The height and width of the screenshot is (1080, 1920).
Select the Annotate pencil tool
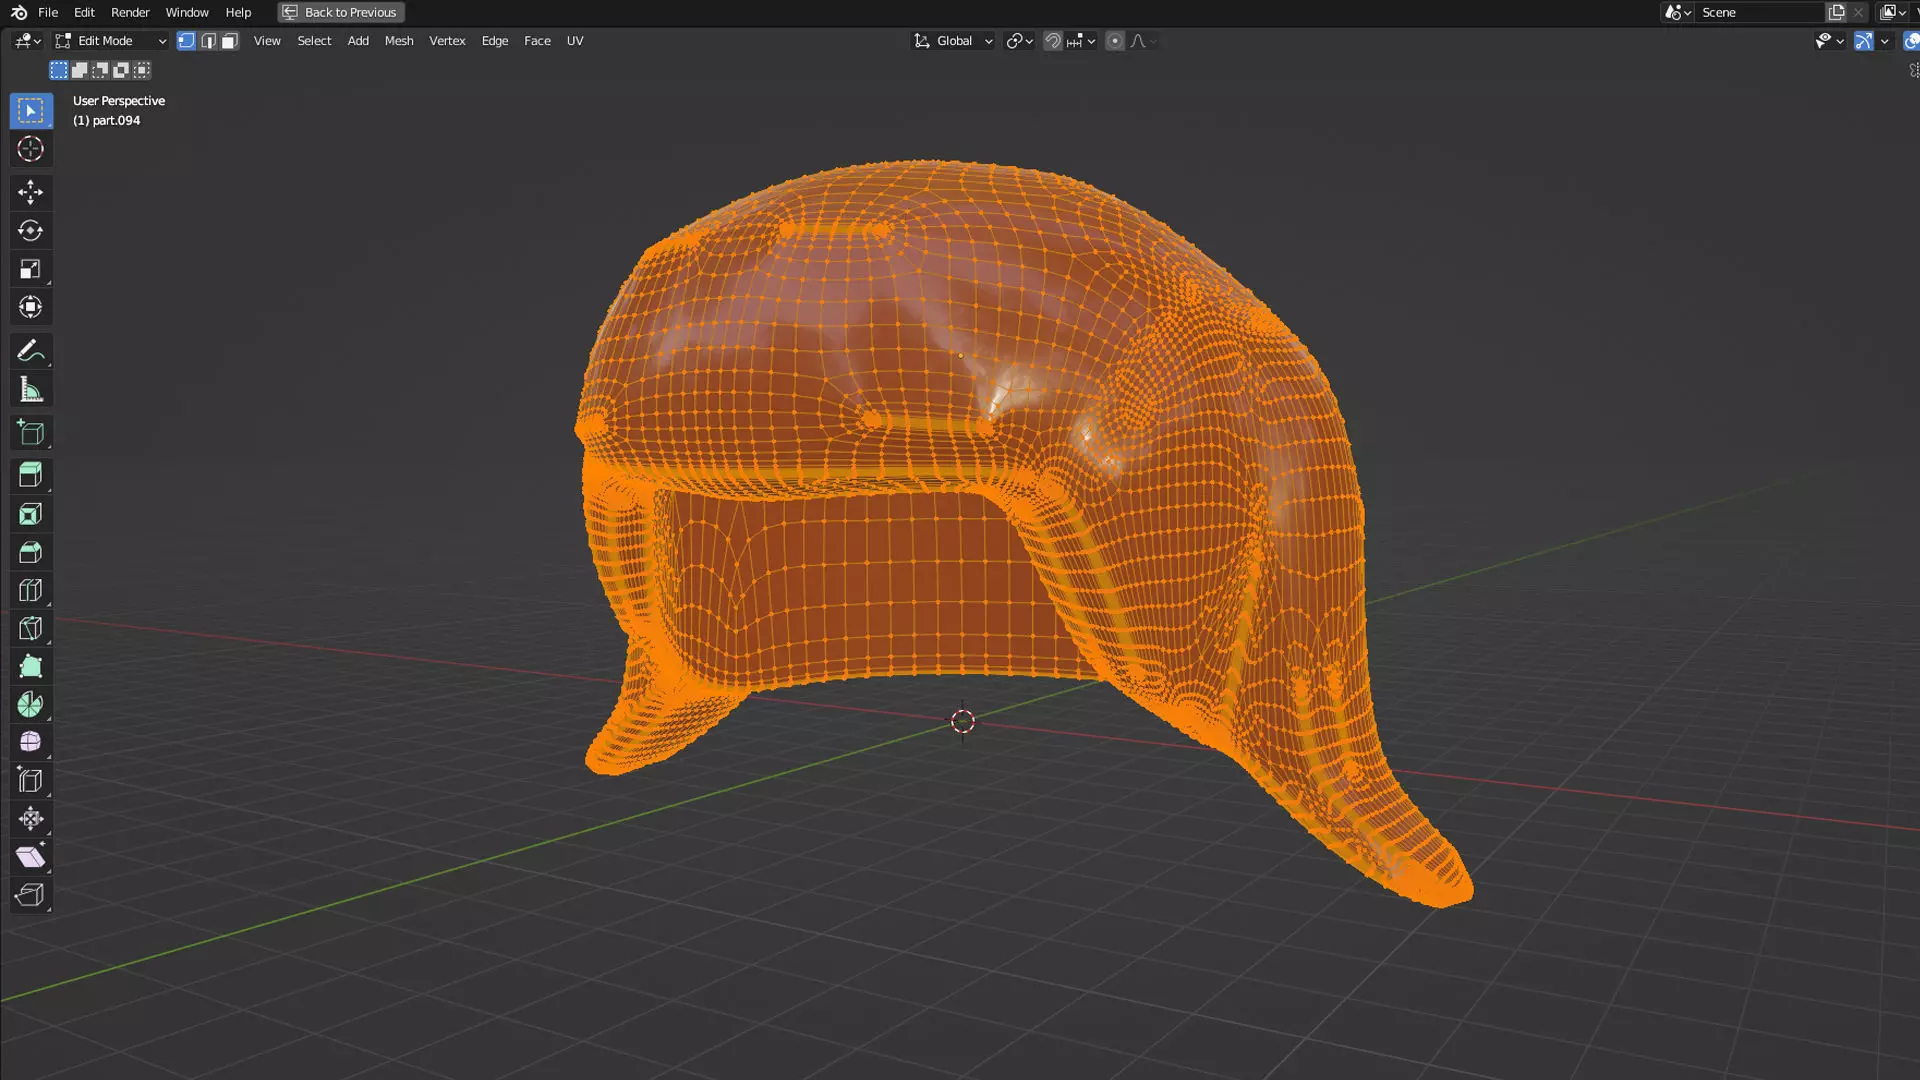click(x=30, y=351)
